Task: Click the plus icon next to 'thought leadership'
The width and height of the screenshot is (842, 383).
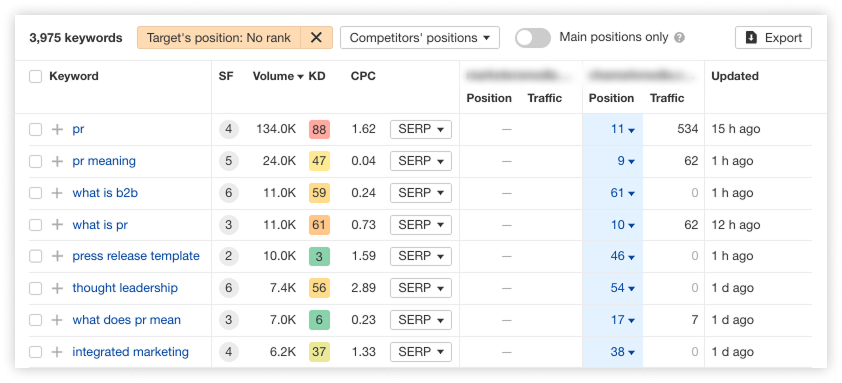Action: [57, 288]
